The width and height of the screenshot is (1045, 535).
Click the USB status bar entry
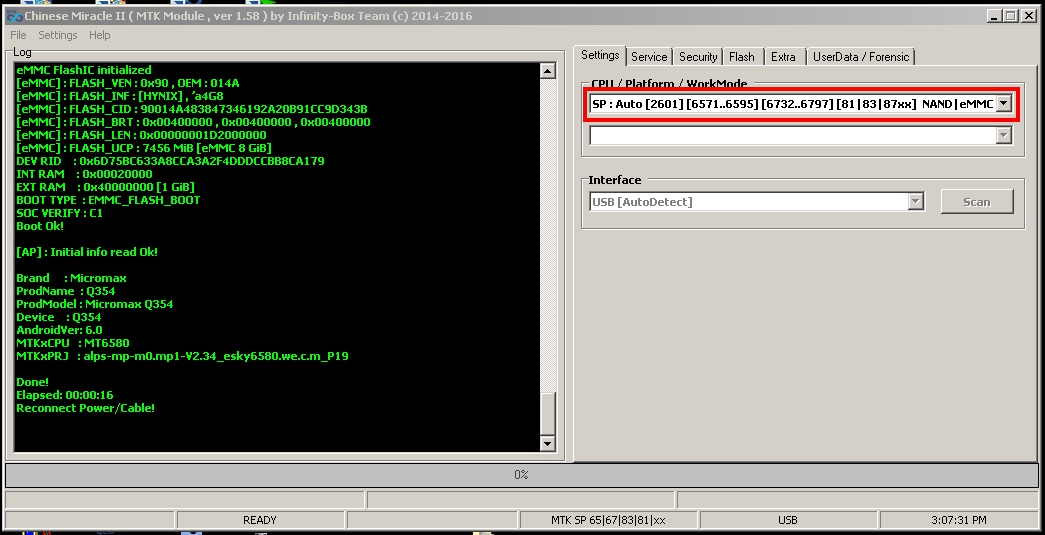pos(788,520)
